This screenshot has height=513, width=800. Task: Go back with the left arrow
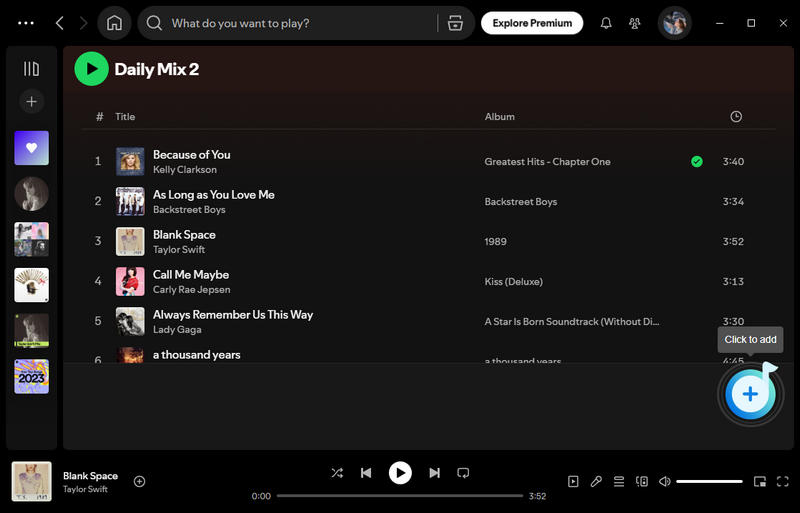coord(60,23)
